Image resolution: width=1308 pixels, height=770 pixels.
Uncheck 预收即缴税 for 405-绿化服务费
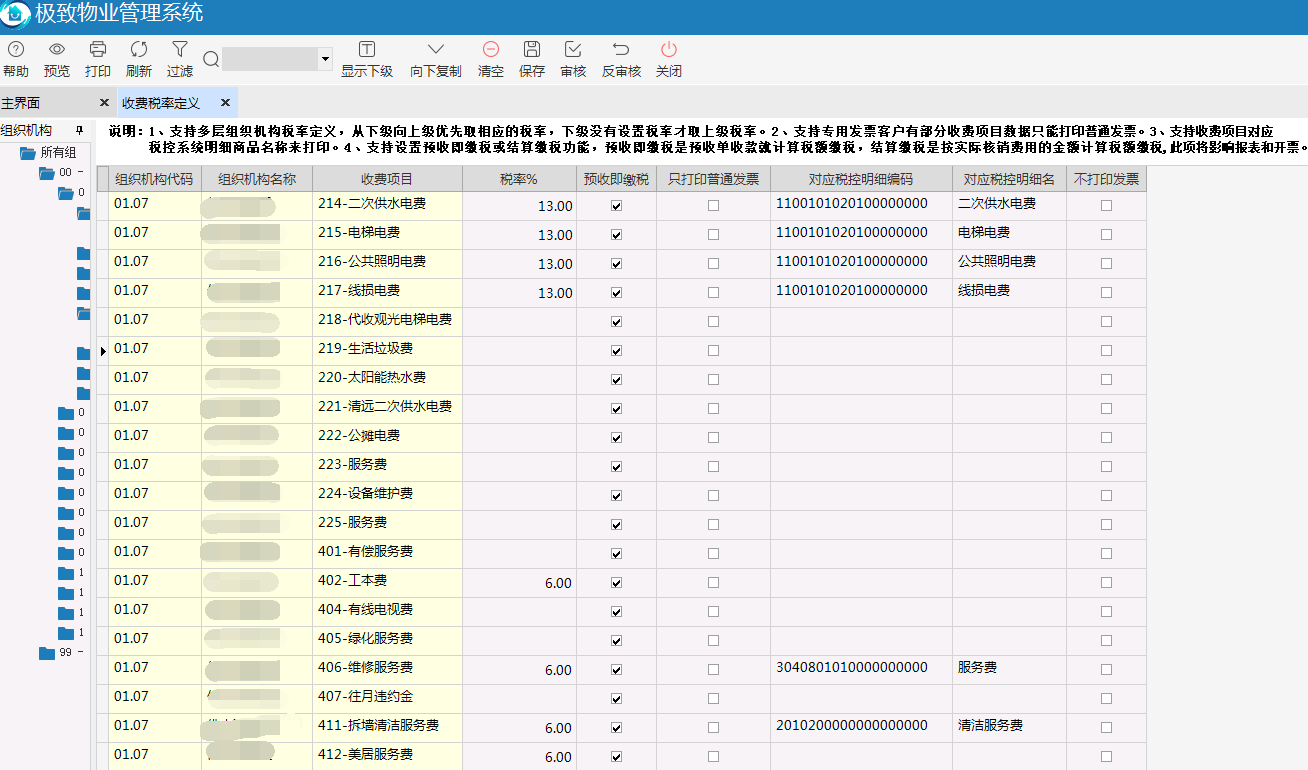(x=616, y=641)
